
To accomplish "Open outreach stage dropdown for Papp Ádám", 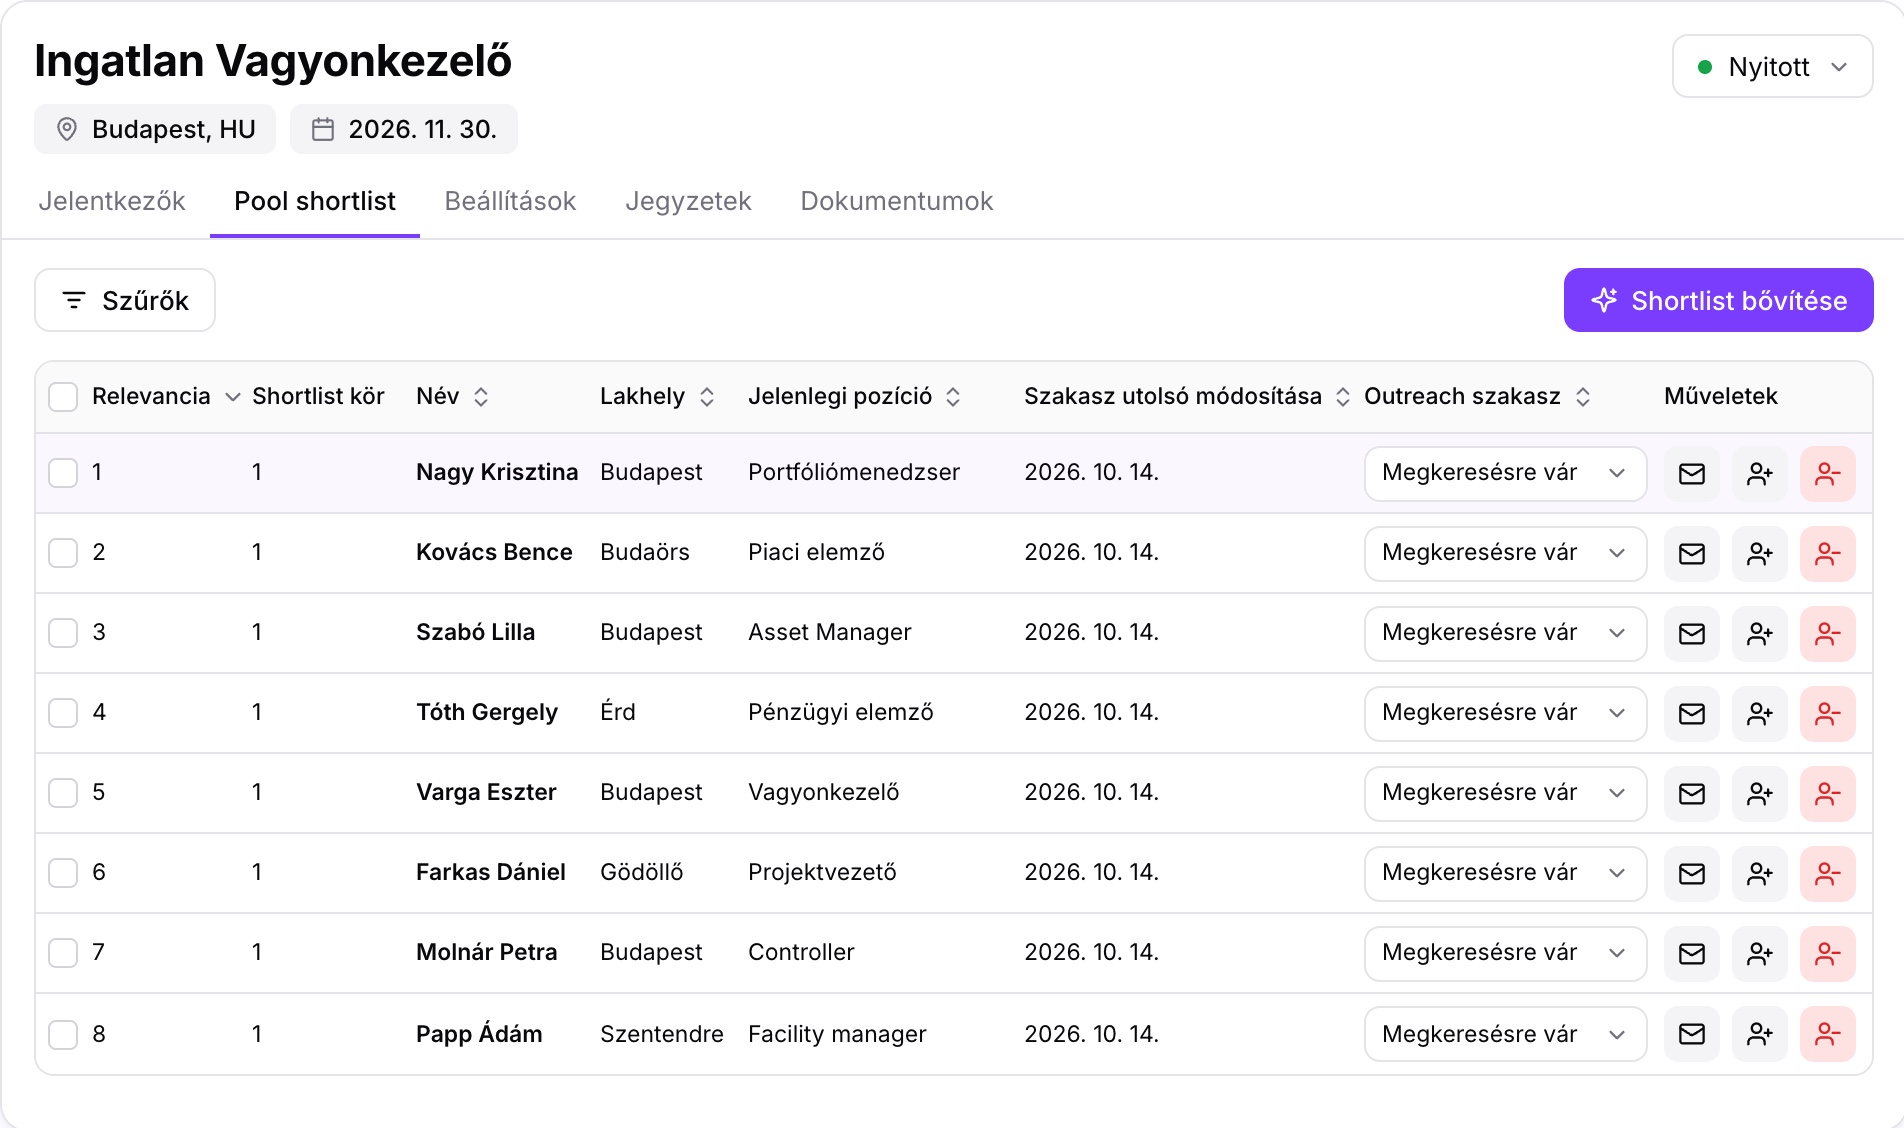I will (x=1505, y=1034).
